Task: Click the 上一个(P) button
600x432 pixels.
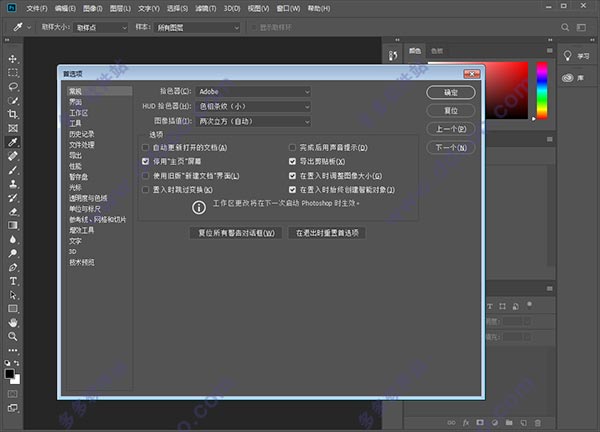Action: point(451,129)
